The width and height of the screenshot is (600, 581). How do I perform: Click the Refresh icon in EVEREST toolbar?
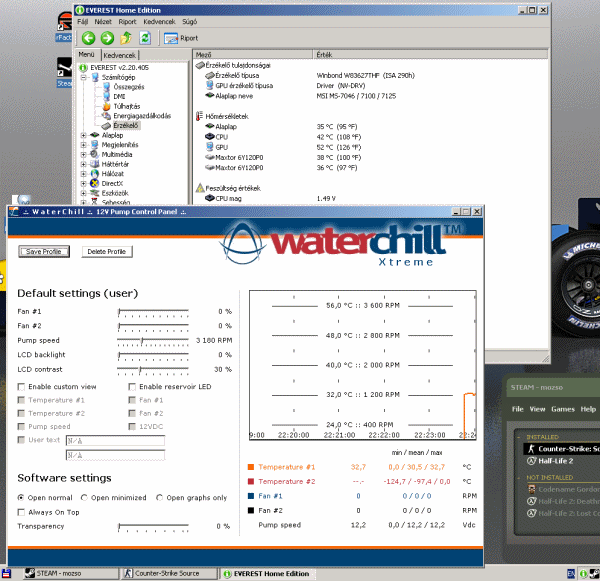(145, 38)
